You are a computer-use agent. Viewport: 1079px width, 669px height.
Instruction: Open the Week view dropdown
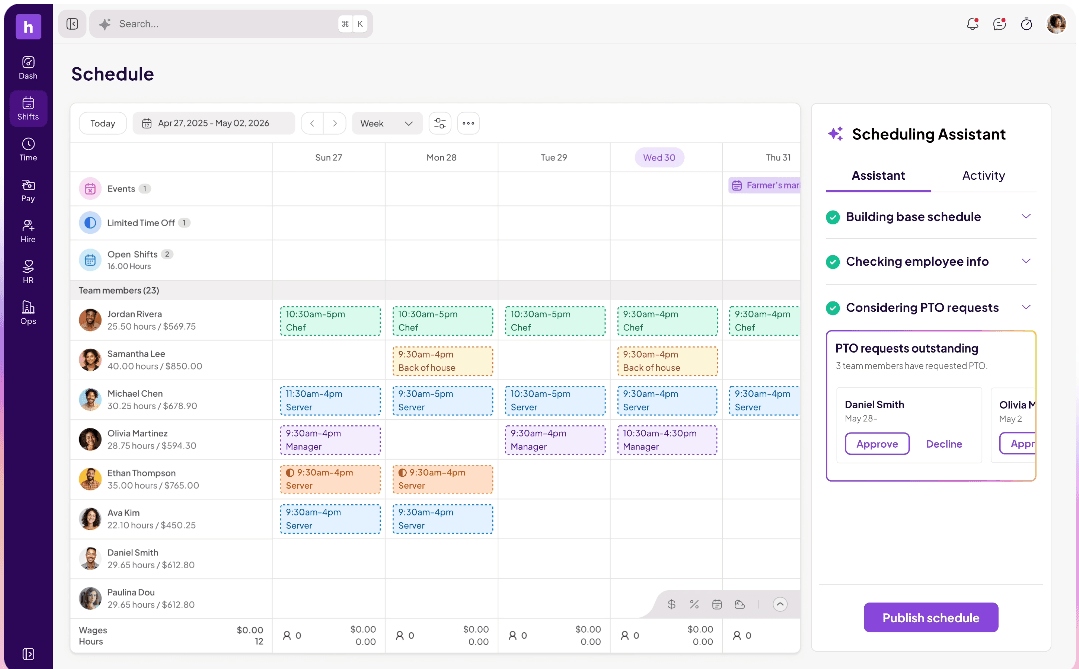coord(387,123)
